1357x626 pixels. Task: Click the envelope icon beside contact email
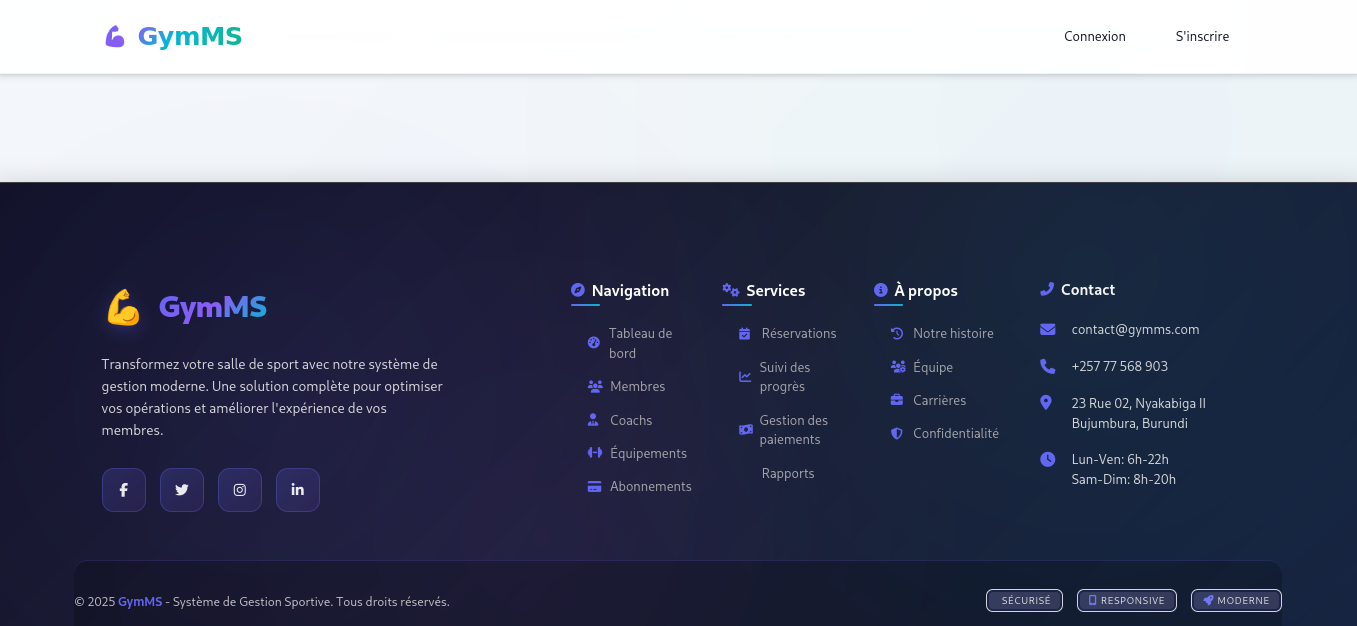(1047, 329)
